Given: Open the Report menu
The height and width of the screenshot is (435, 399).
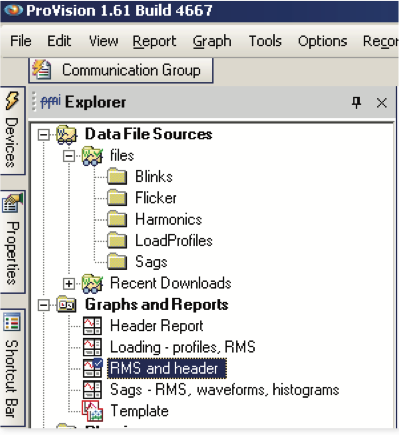Looking at the screenshot, I should point(154,42).
